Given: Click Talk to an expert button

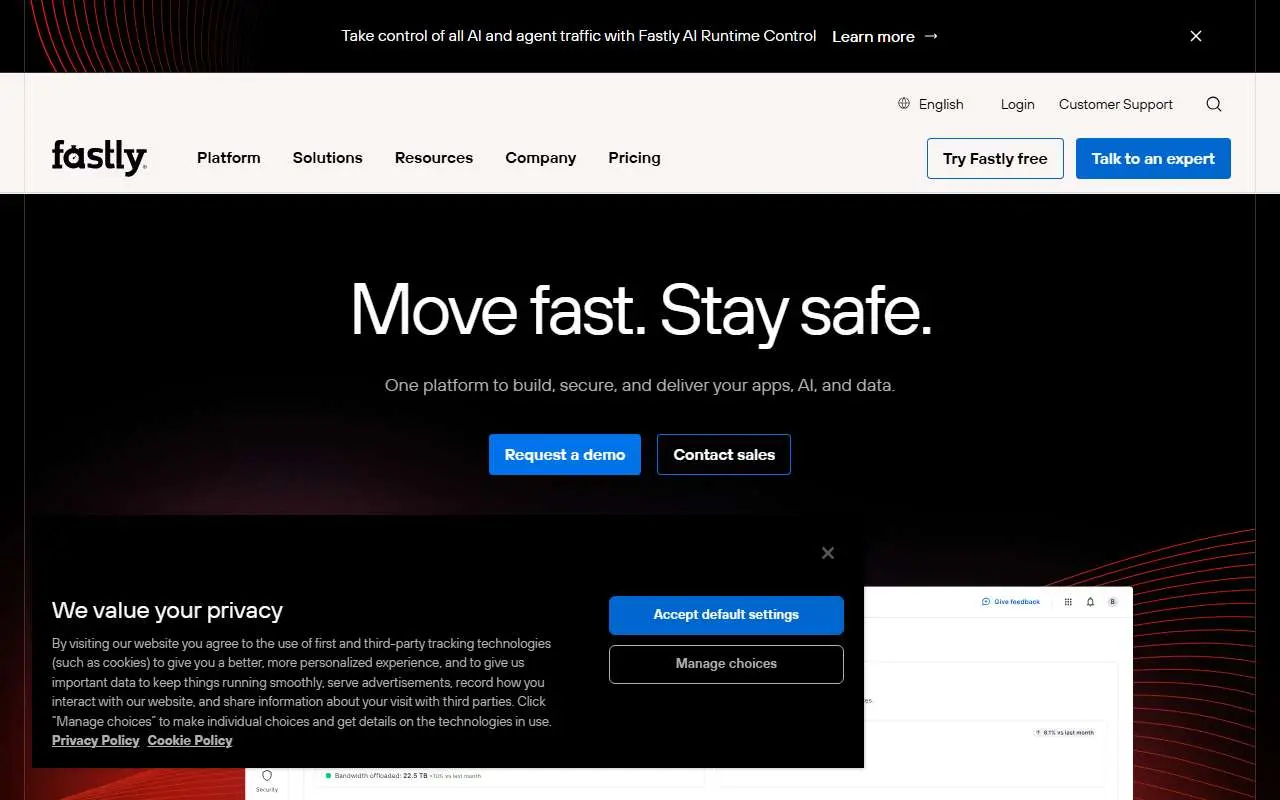Looking at the screenshot, I should click(x=1153, y=159).
